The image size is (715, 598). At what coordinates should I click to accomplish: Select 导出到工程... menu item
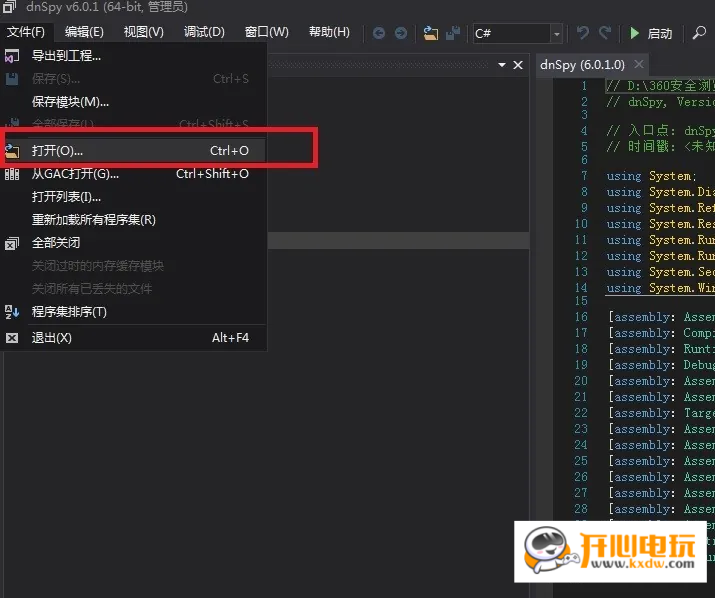click(66, 56)
